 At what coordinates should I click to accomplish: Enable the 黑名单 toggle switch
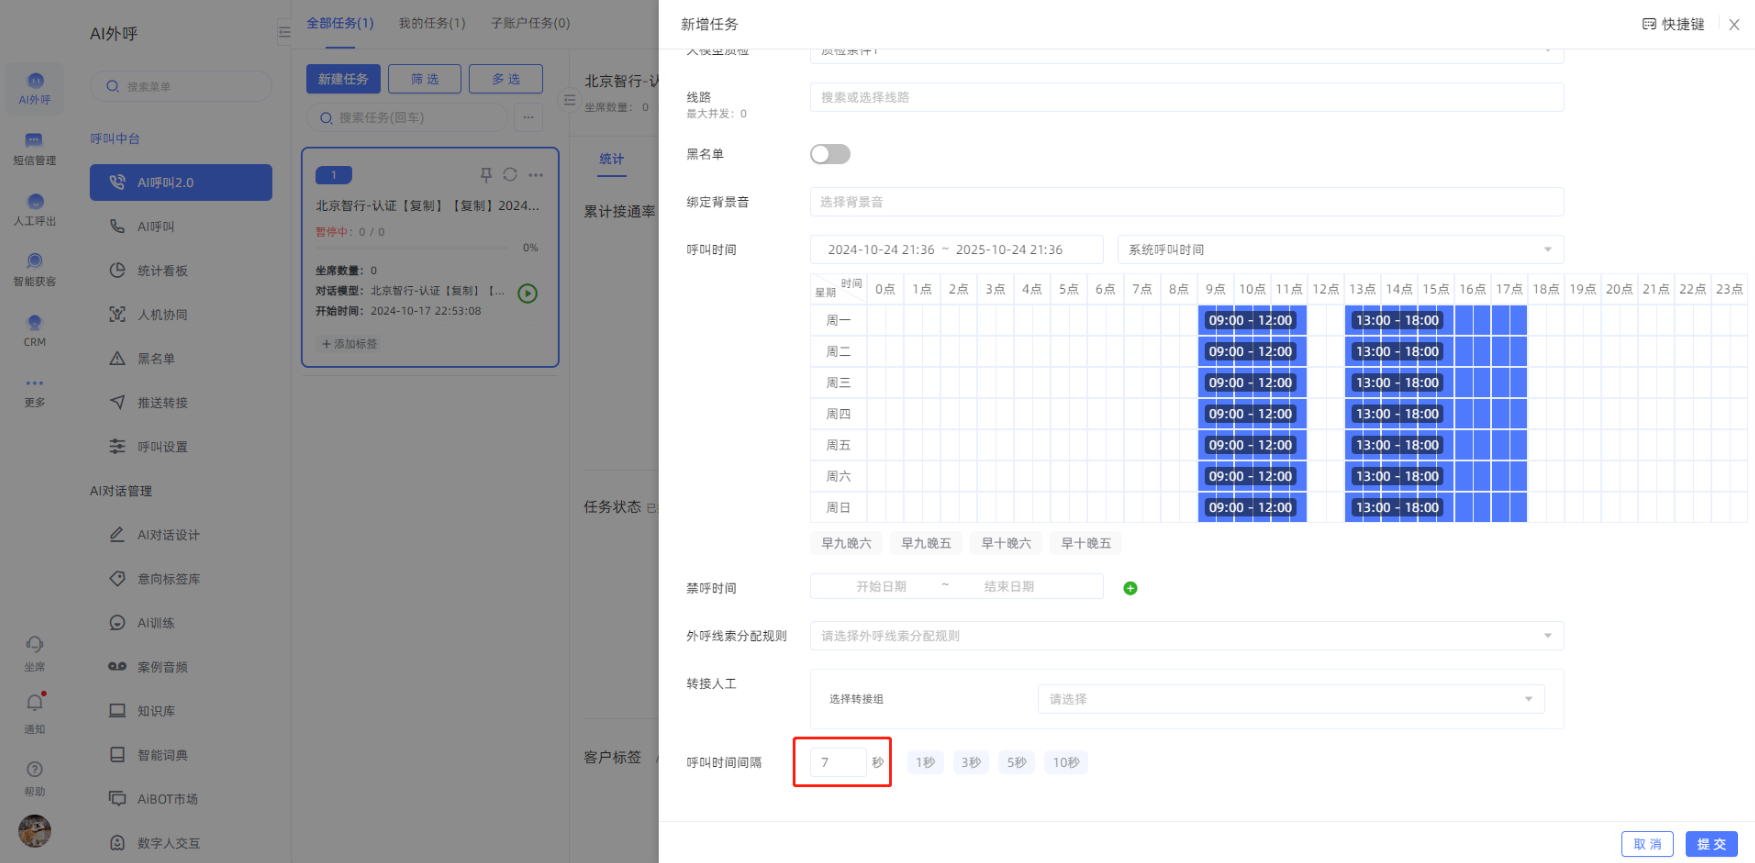[x=830, y=154]
